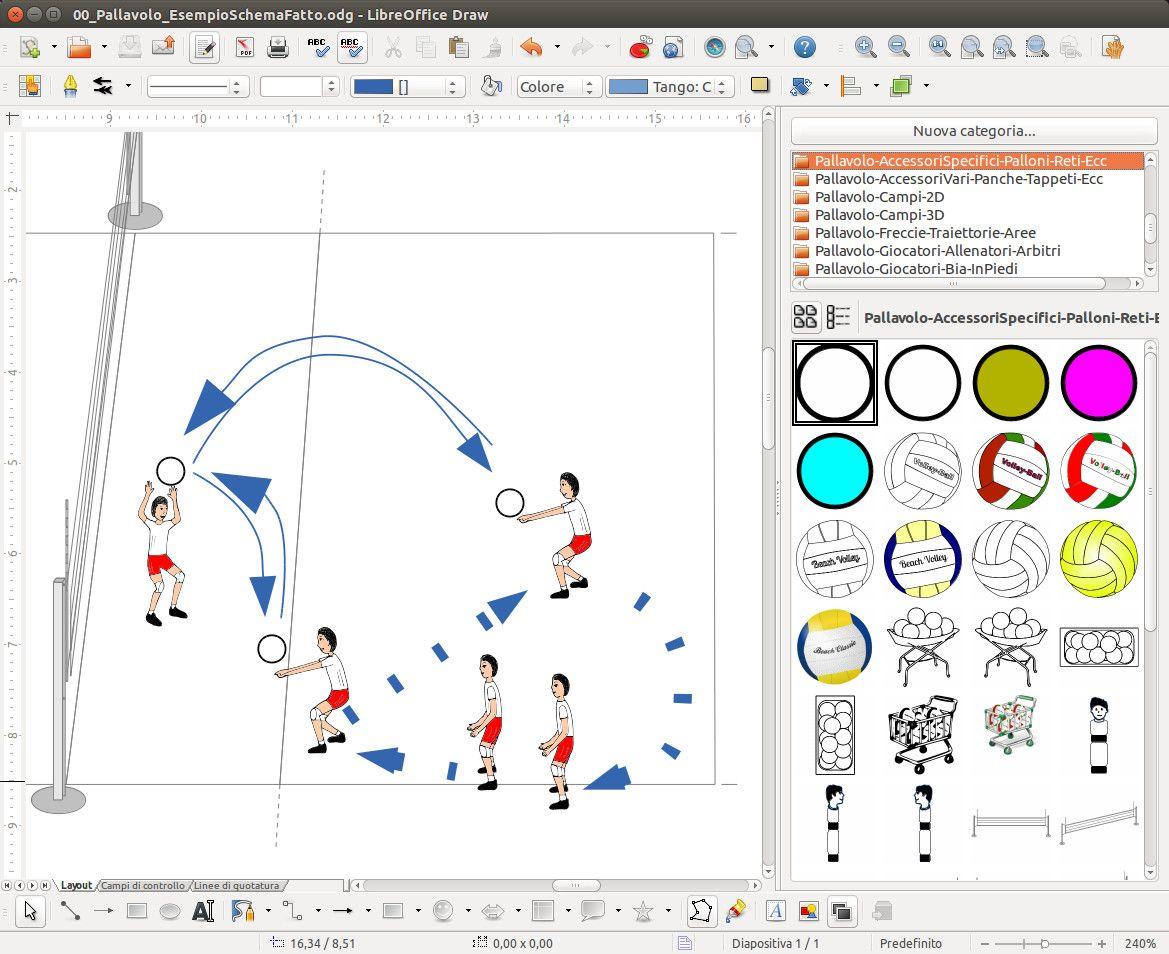Toggle Edit Points mode
1169x954 pixels.
coord(702,911)
